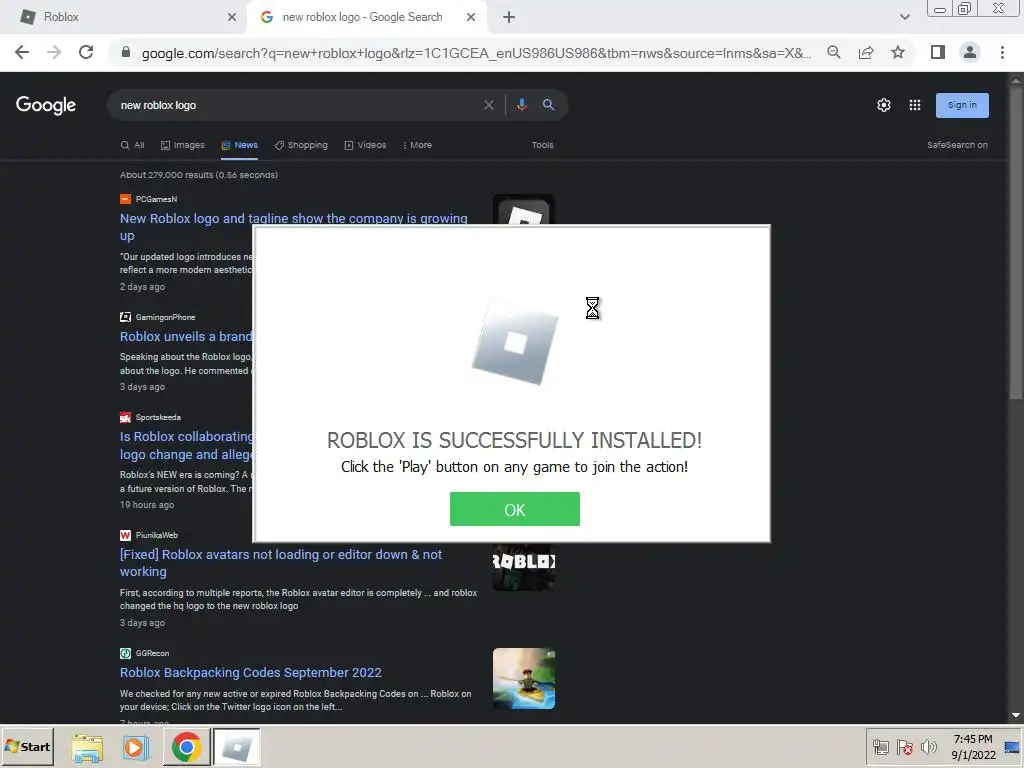
Task: Click the show desktop icon at taskbar end
Action: 1014,746
